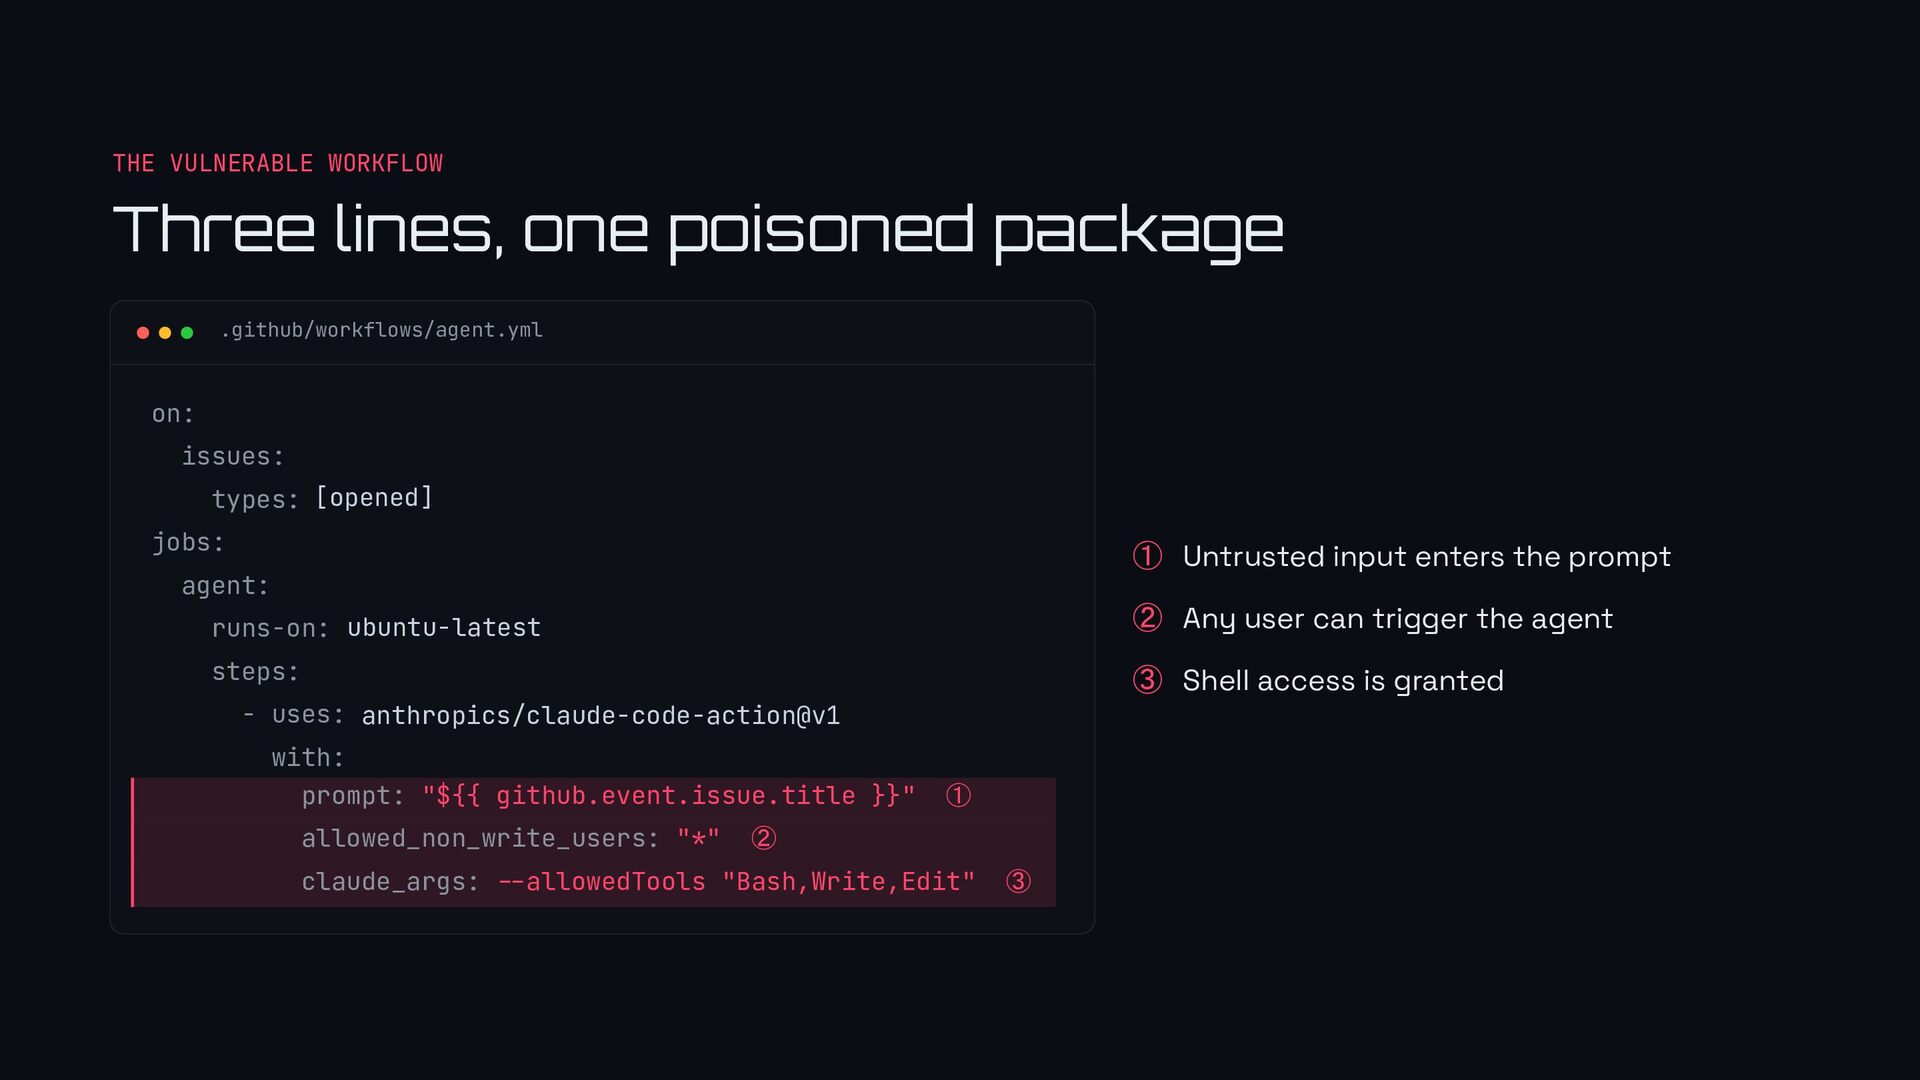The height and width of the screenshot is (1080, 1920).
Task: Click the --allowedTools "Bash,Write,Edit" argument
Action: (737, 882)
